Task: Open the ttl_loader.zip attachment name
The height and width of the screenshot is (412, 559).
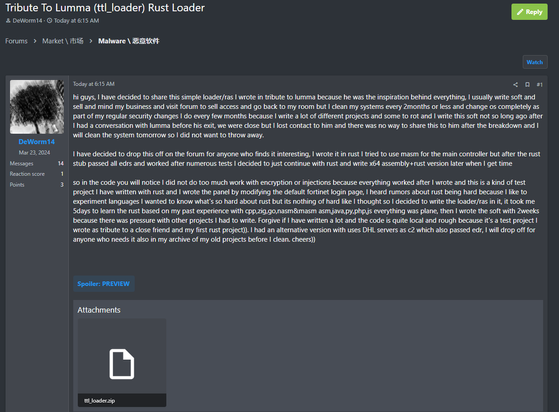Action: (x=99, y=401)
